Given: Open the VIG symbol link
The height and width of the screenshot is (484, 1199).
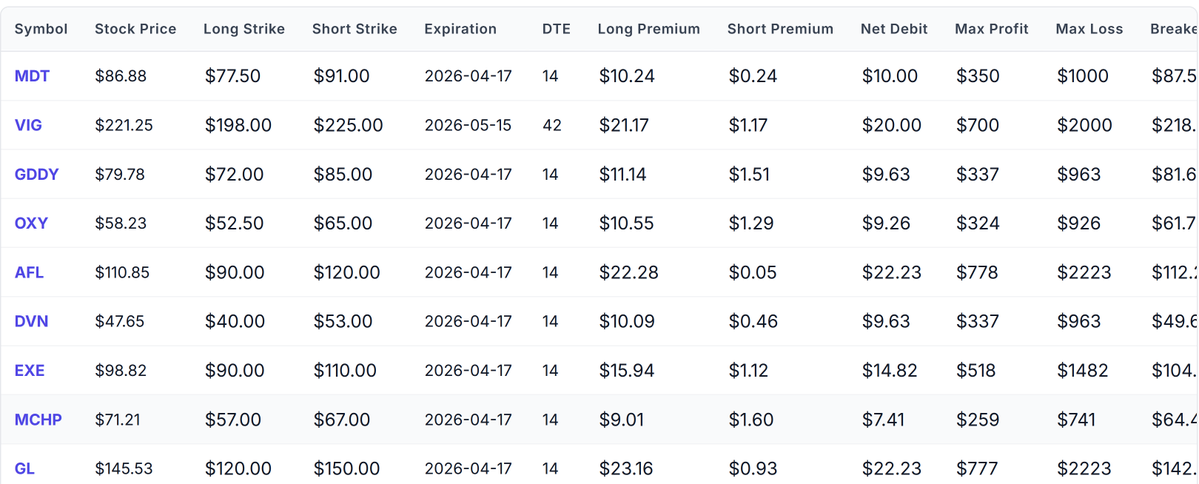Looking at the screenshot, I should pos(29,125).
